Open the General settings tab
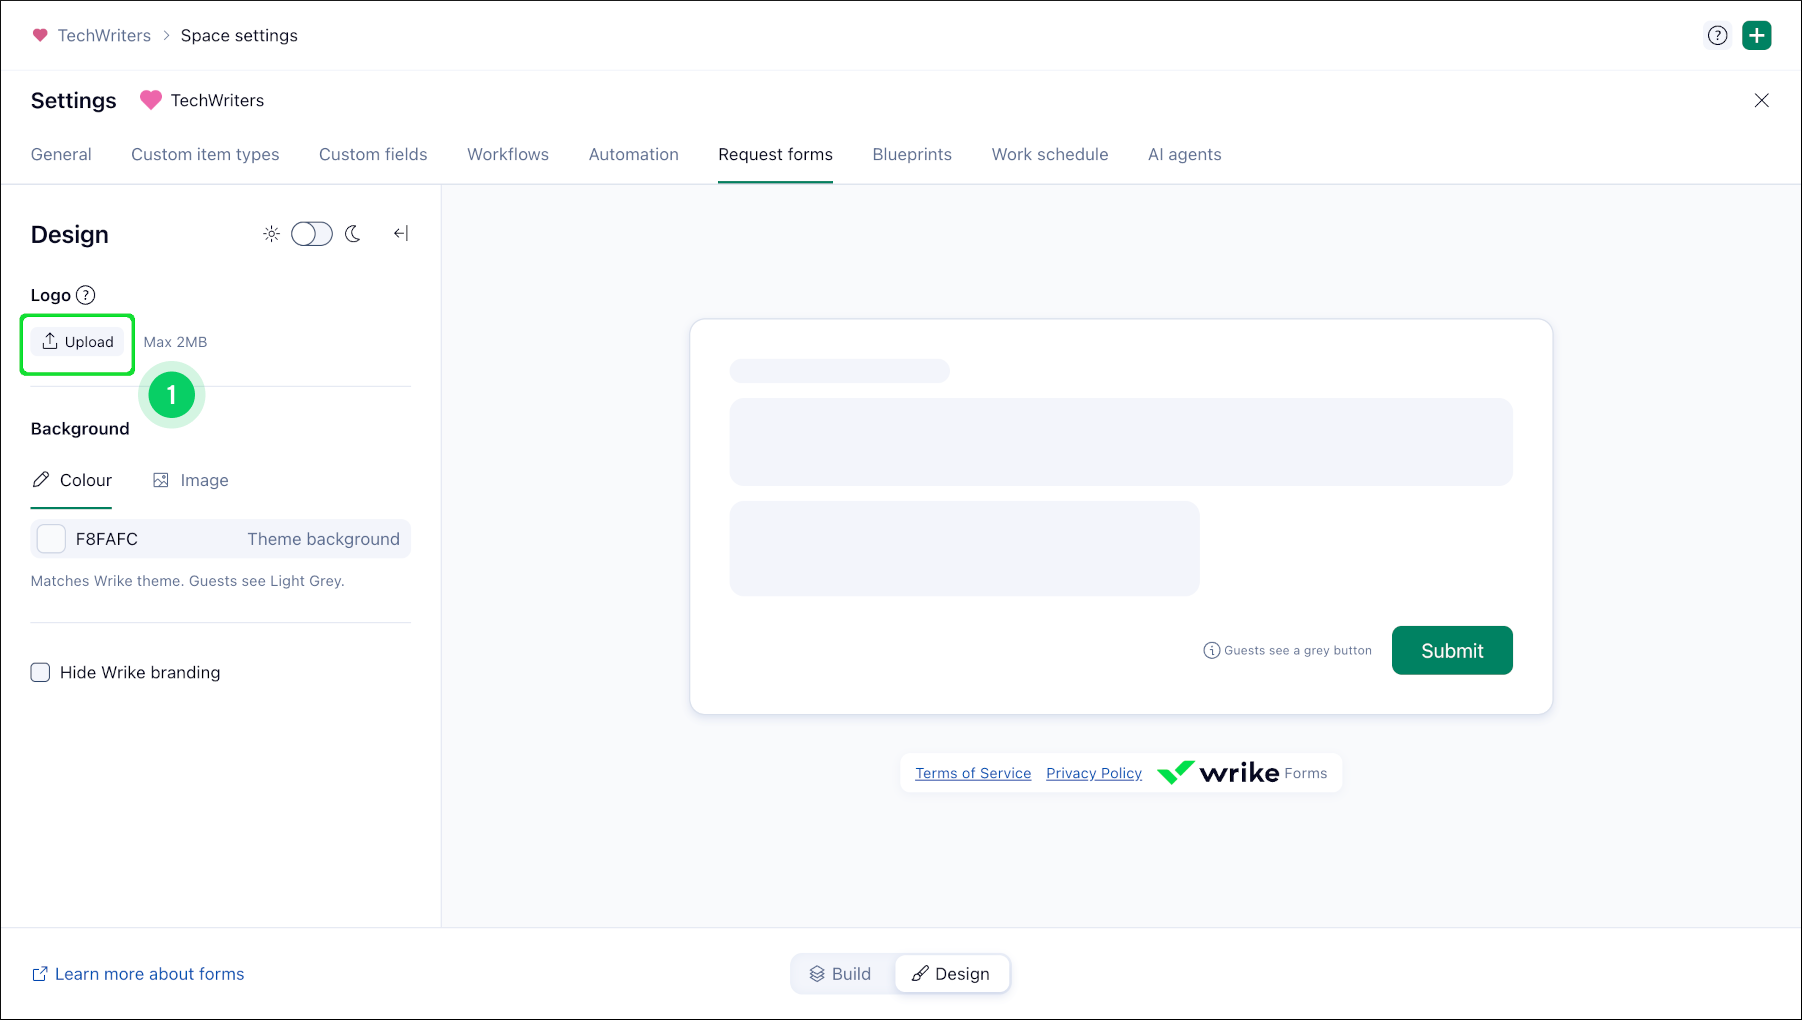 [x=61, y=154]
